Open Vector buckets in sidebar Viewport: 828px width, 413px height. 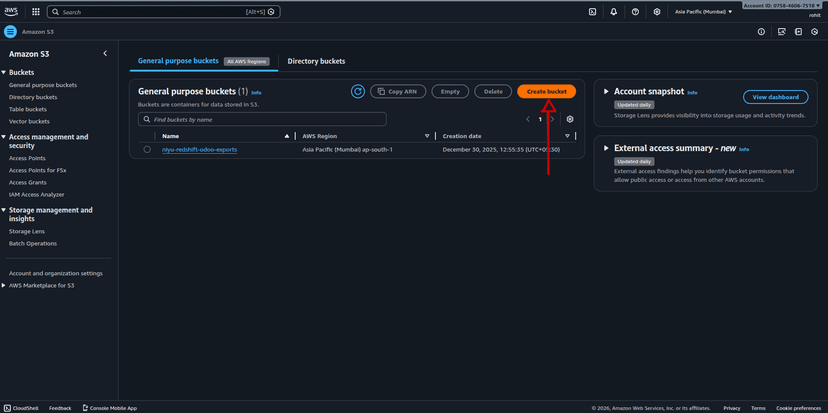[x=29, y=121]
